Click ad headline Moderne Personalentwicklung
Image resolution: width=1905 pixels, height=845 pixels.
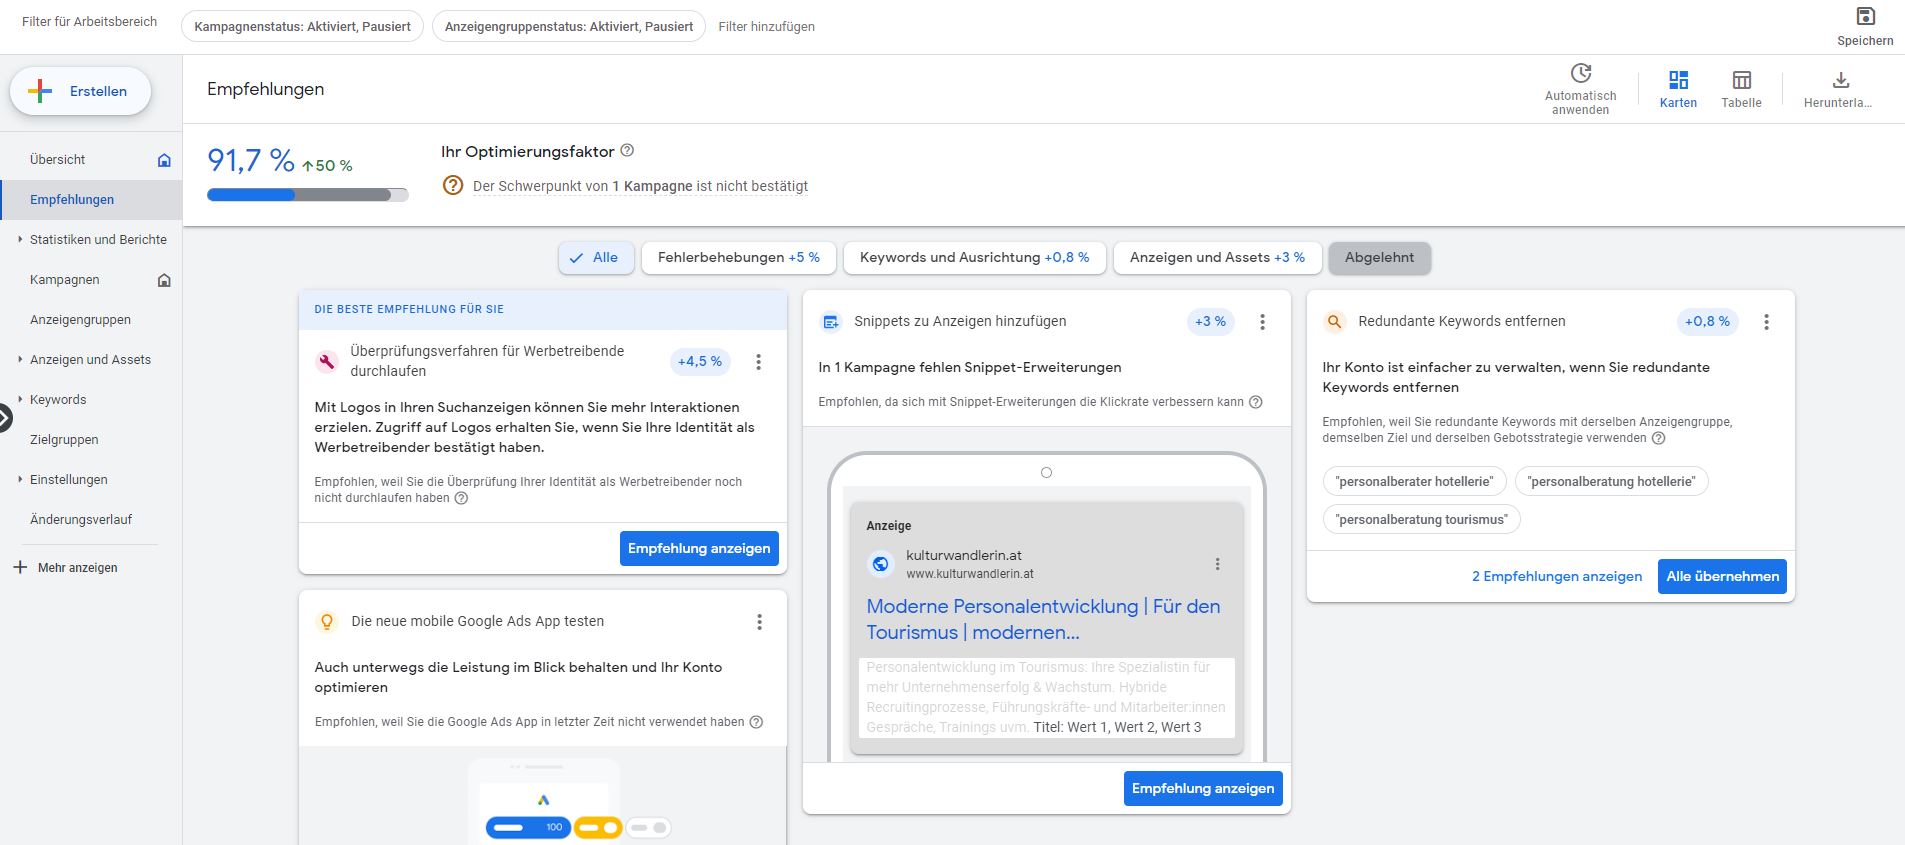click(1043, 619)
